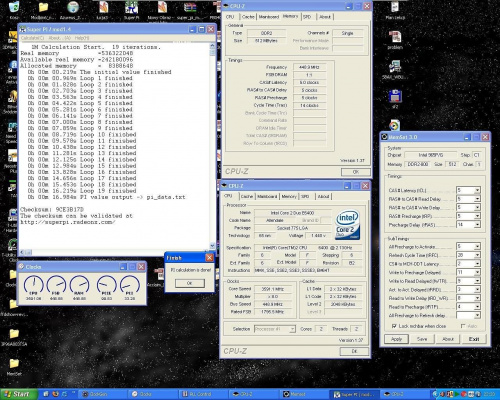This screenshot has height=400, width=500.
Task: Open the PDF 'problem' desktop icon
Action: [395, 36]
